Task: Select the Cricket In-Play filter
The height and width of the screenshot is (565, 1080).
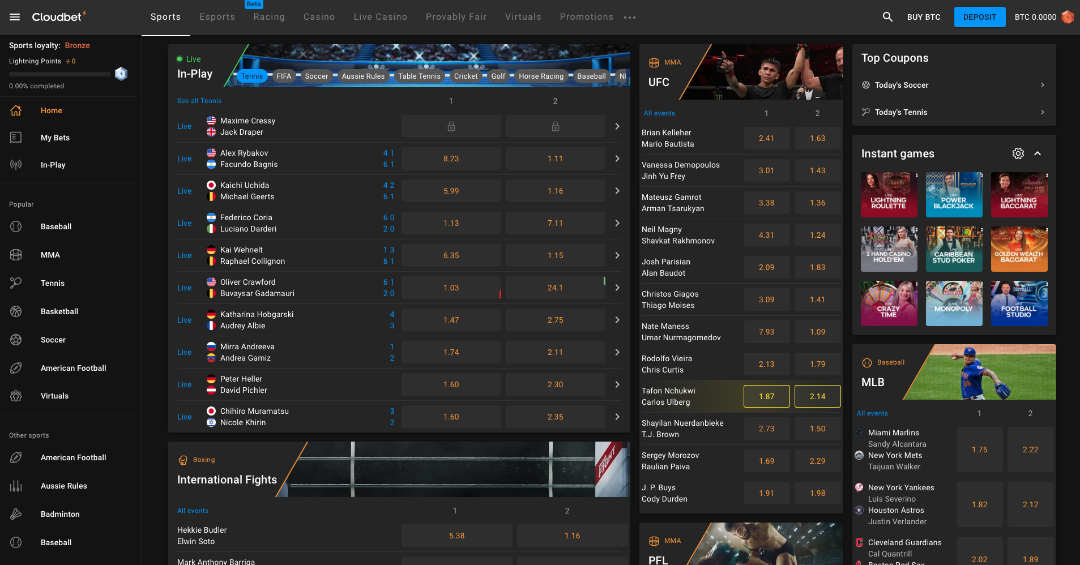Action: 466,76
